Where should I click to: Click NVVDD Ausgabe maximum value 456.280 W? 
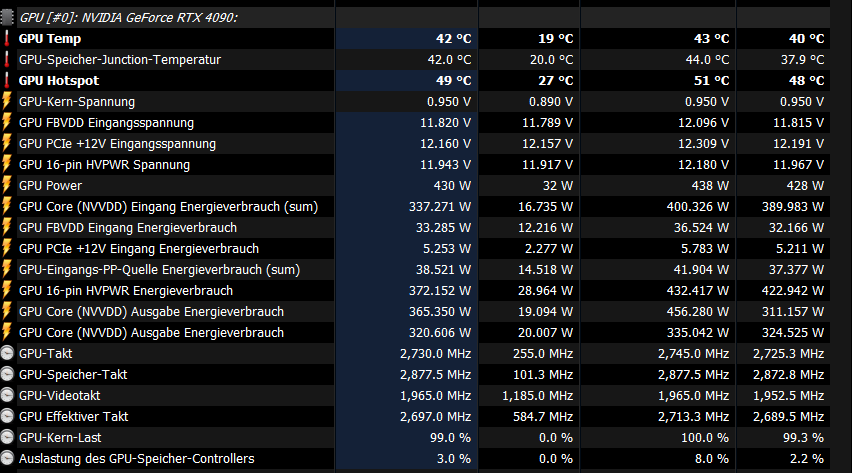[698, 312]
